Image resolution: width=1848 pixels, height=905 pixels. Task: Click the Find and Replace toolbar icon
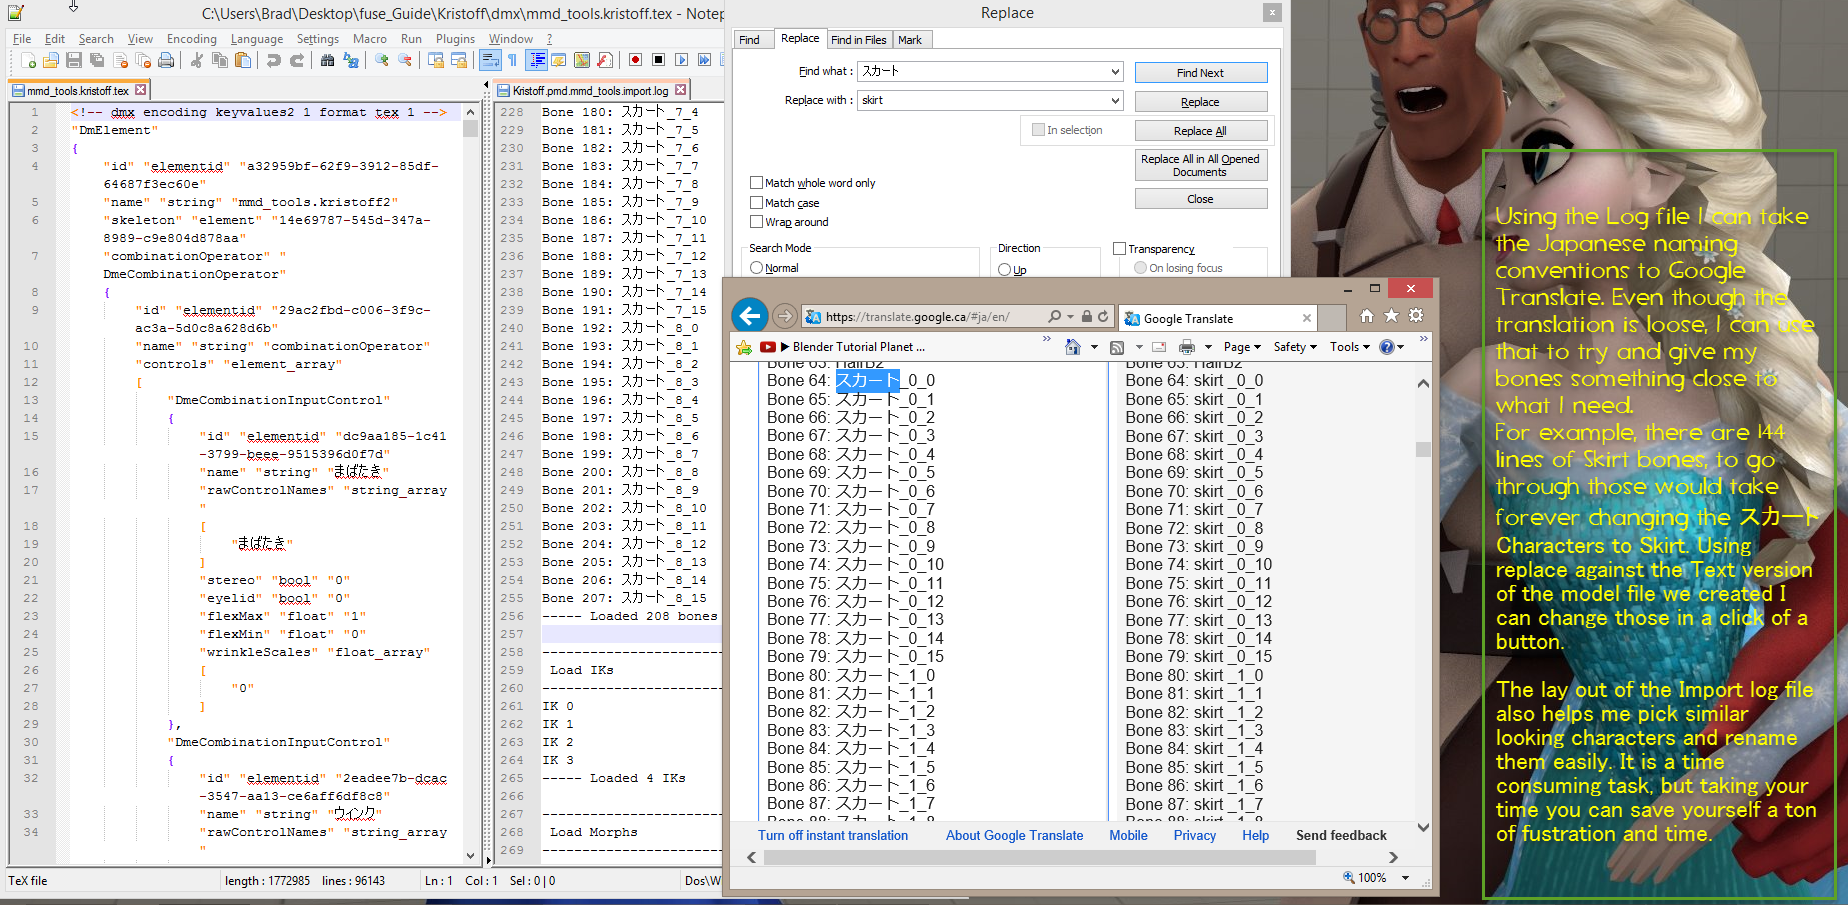pyautogui.click(x=351, y=60)
